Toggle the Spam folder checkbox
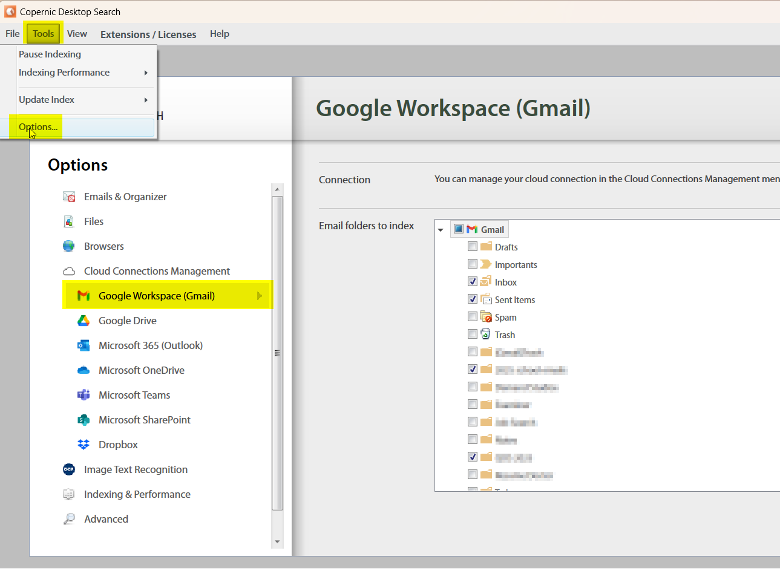The image size is (780, 570). point(473,317)
